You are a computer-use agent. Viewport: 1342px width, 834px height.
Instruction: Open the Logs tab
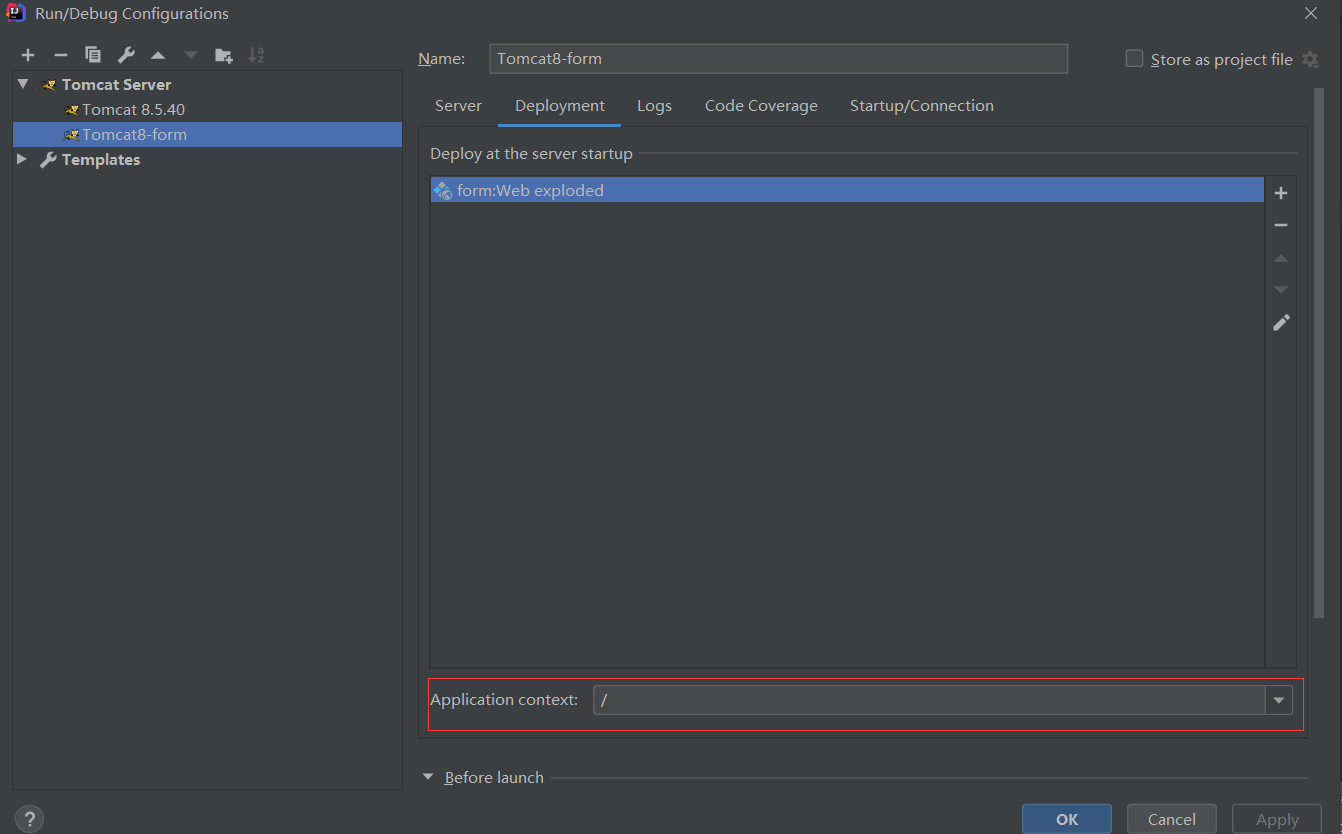[x=655, y=106]
